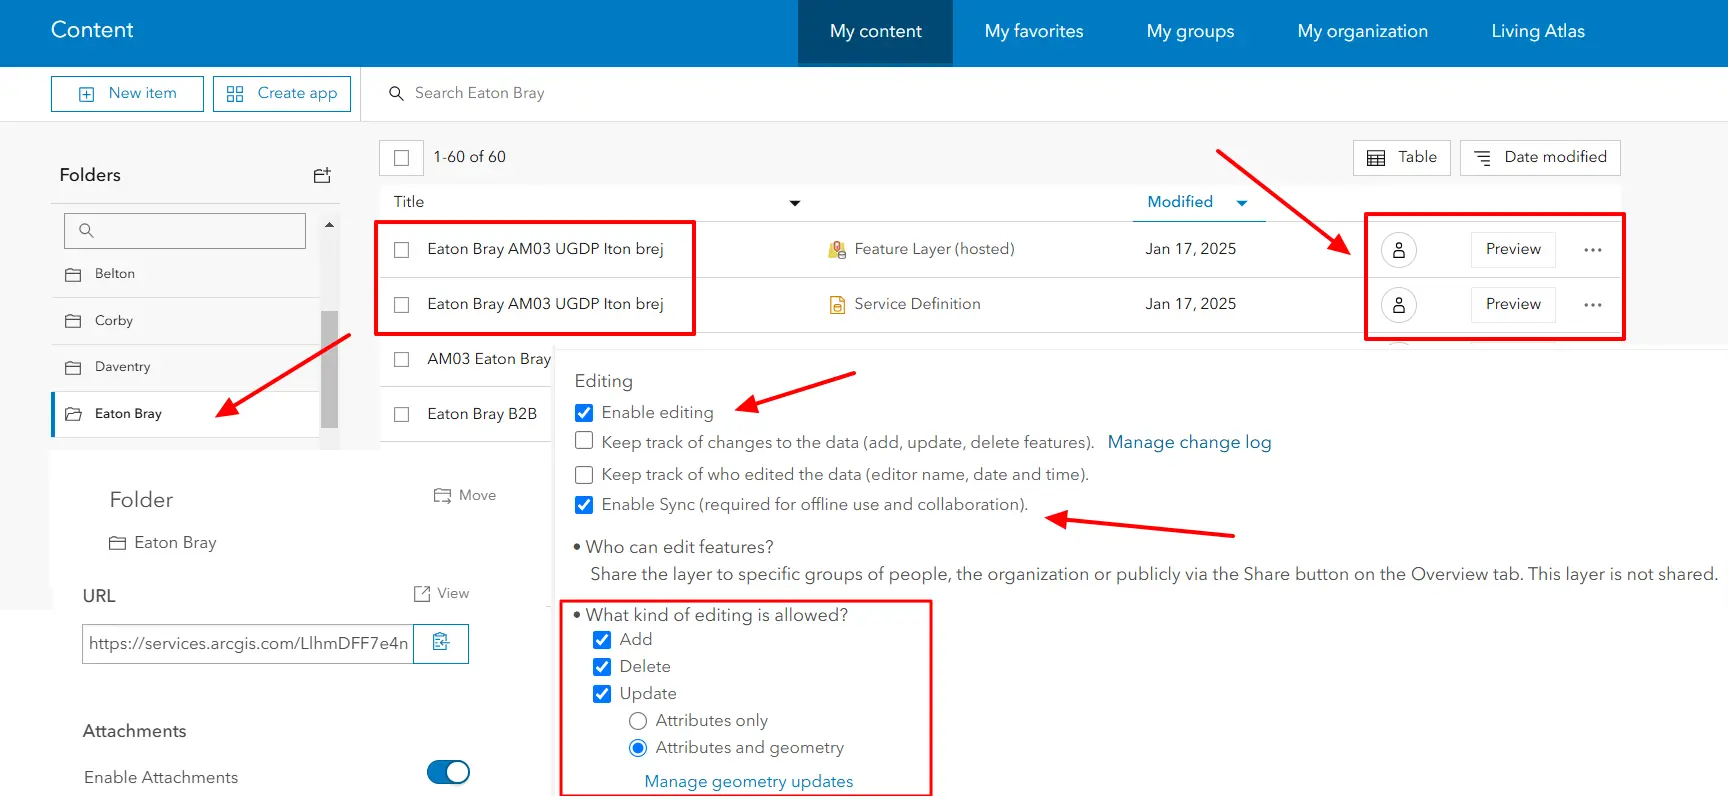1728x804 pixels.
Task: Select Attributes only radio button
Action: point(638,721)
